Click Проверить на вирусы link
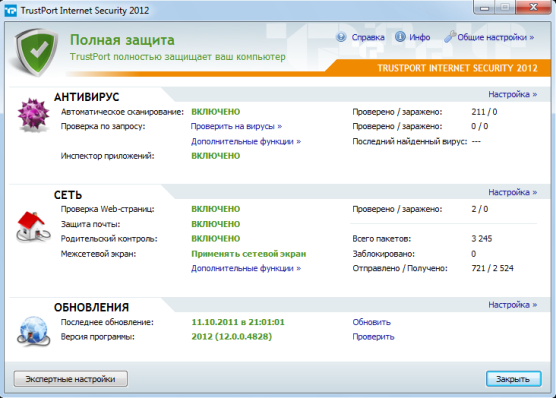The height and width of the screenshot is (398, 556). coord(236,126)
